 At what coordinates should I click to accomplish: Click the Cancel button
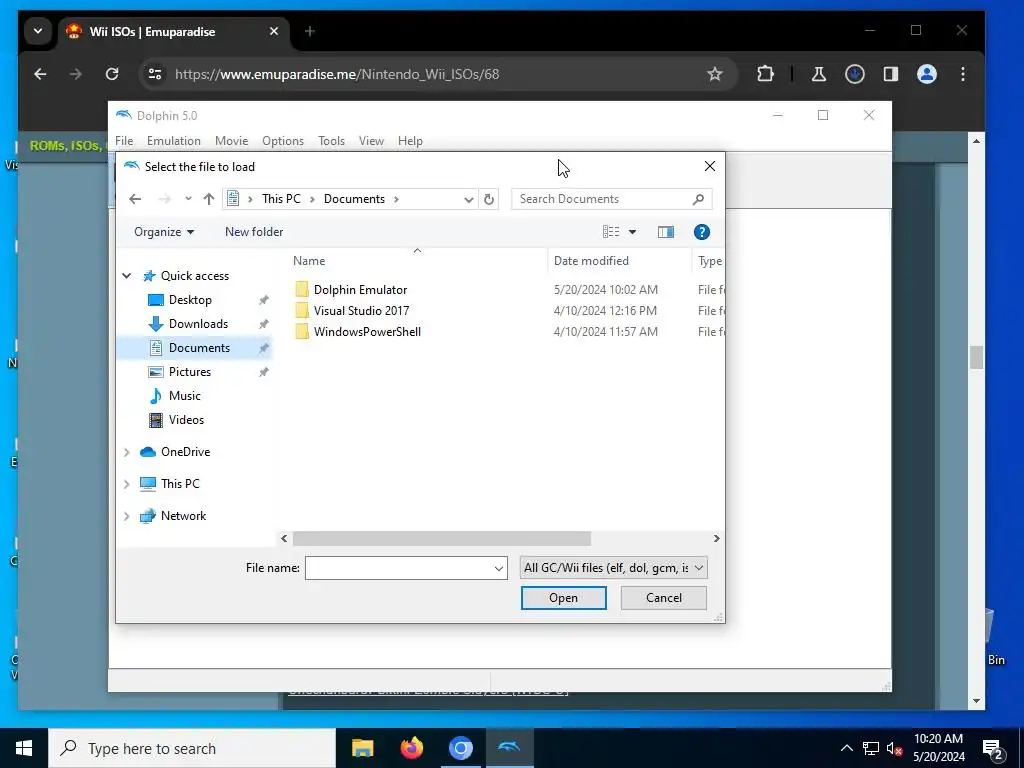(x=664, y=598)
